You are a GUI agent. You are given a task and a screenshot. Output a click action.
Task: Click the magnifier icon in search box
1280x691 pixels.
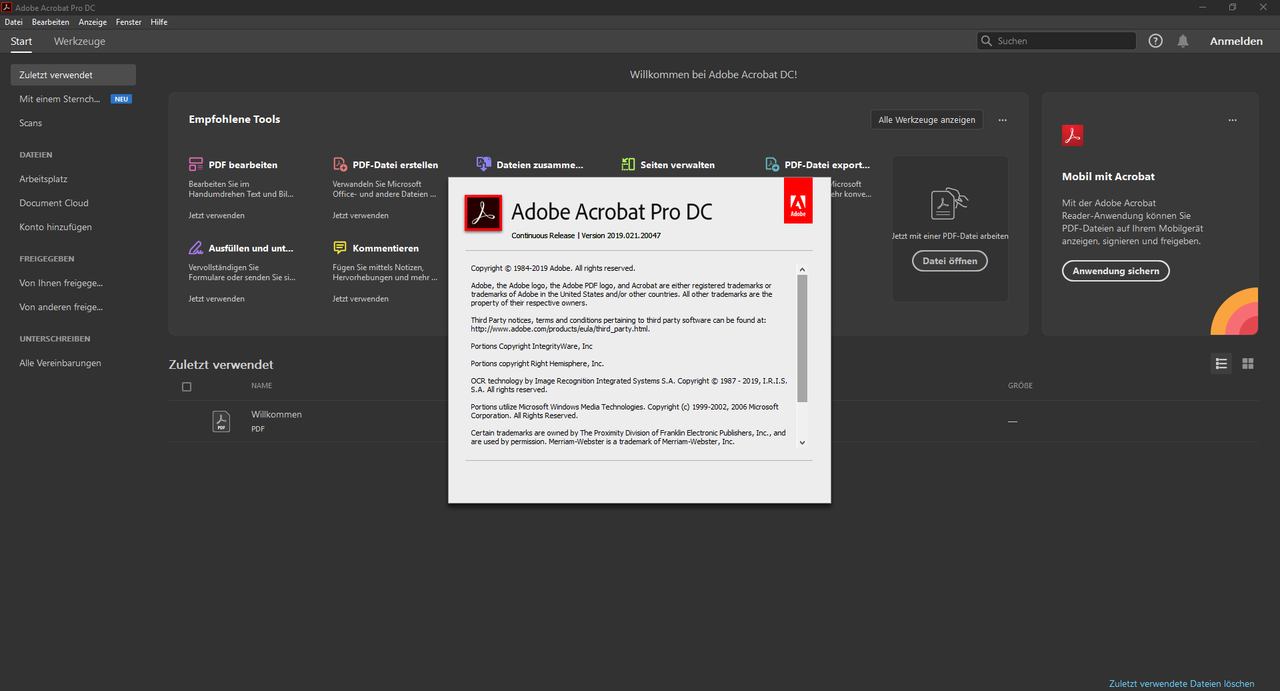click(x=987, y=41)
